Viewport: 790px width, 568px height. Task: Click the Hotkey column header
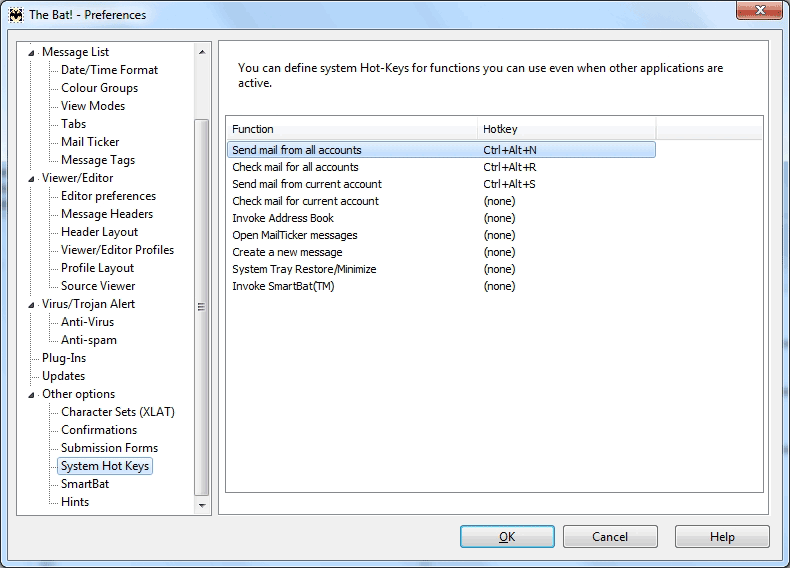click(567, 129)
